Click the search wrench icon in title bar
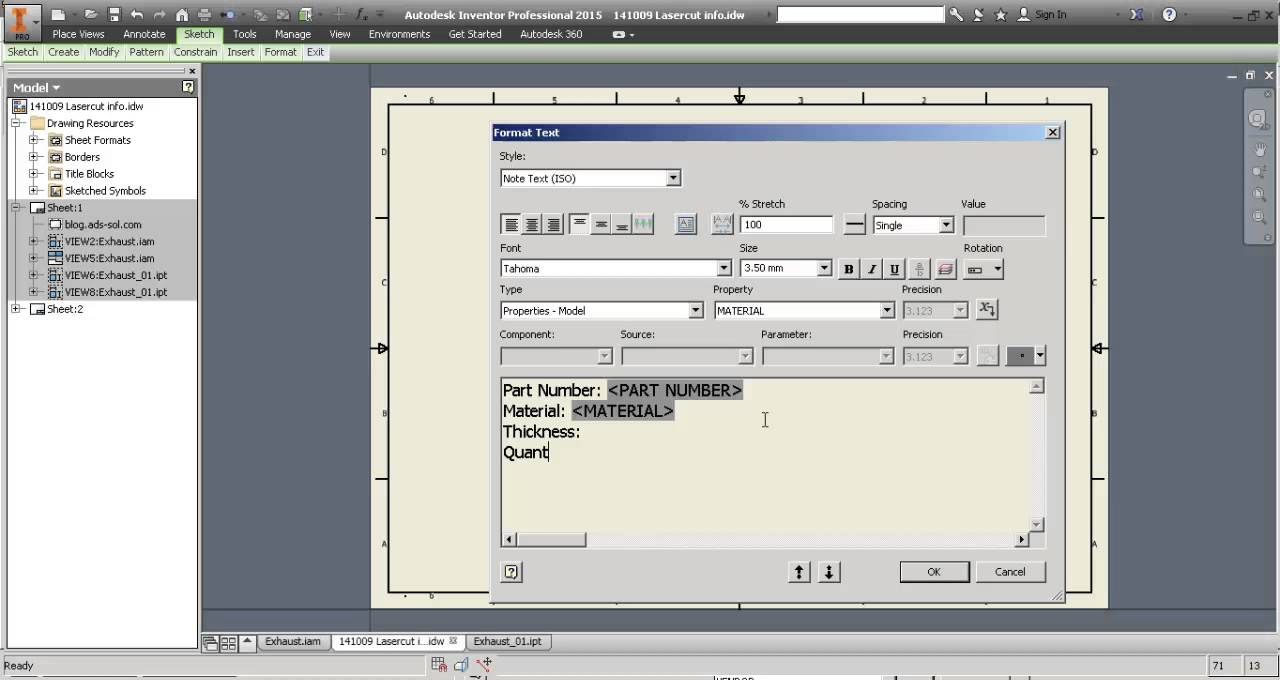The height and width of the screenshot is (680, 1280). [x=957, y=15]
